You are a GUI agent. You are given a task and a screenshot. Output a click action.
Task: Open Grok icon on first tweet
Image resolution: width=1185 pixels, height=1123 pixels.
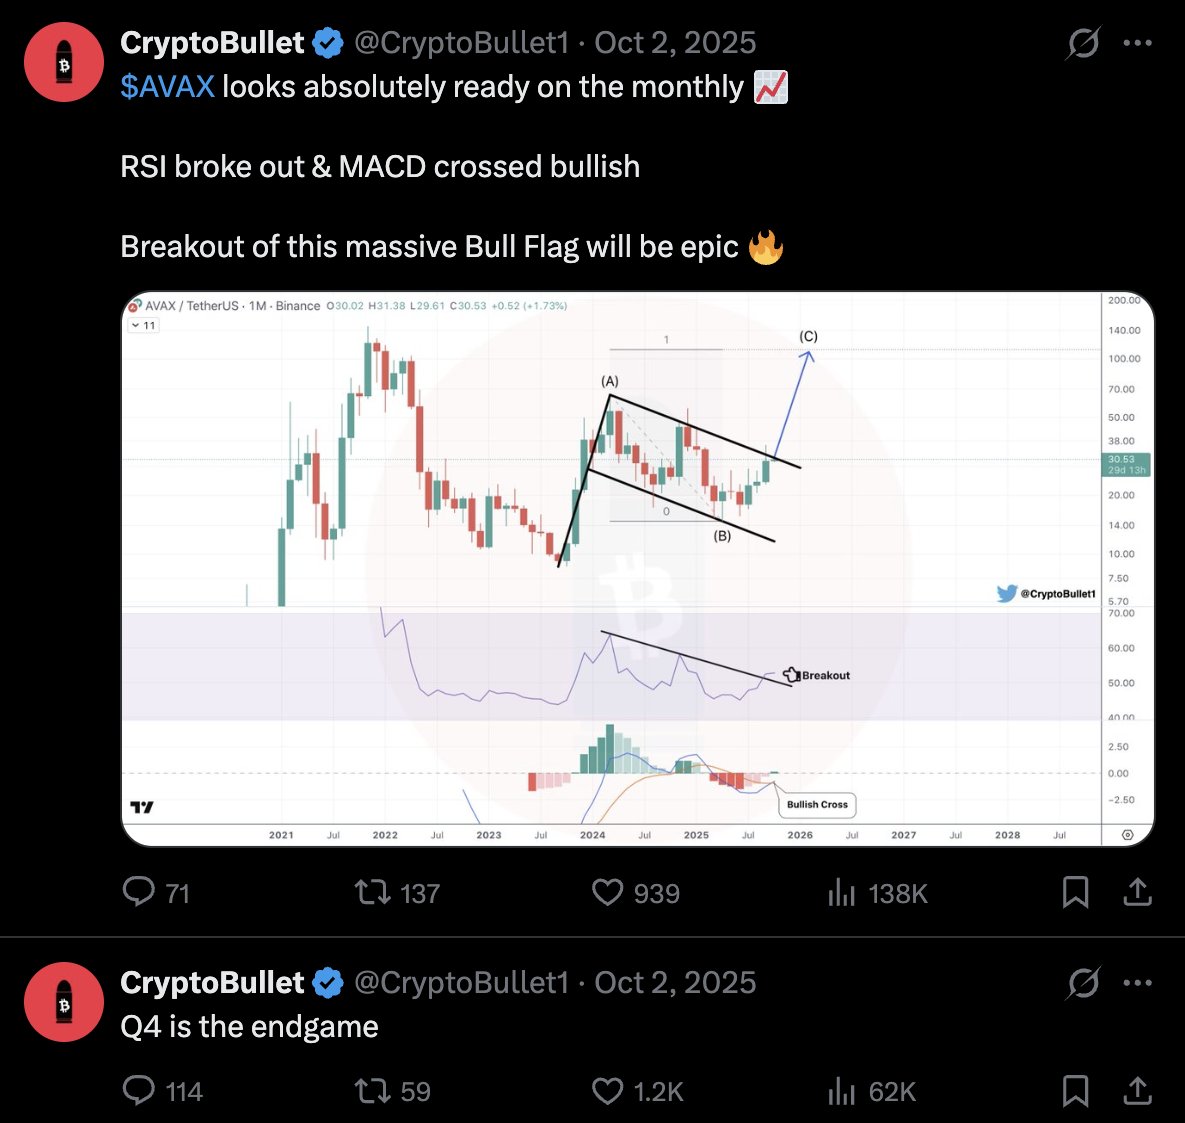coord(1083,43)
